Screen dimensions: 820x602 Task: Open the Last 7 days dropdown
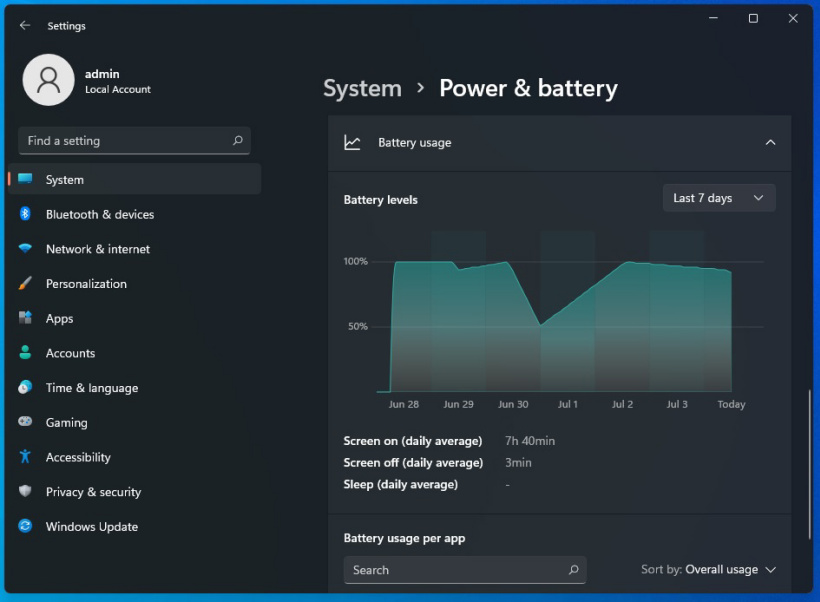718,197
